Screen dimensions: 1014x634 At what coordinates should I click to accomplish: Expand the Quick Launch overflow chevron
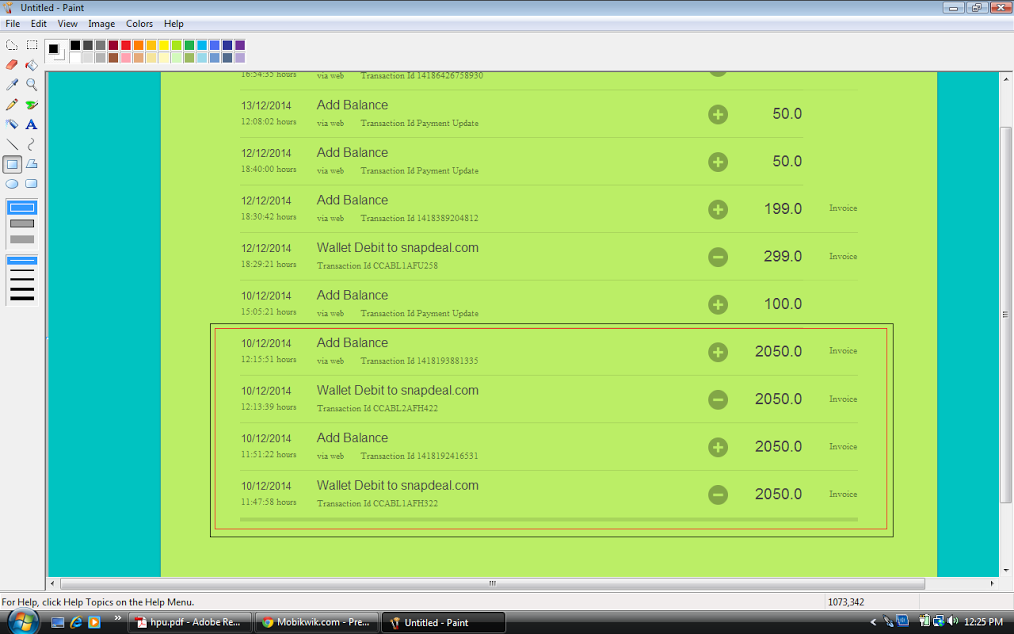118,619
